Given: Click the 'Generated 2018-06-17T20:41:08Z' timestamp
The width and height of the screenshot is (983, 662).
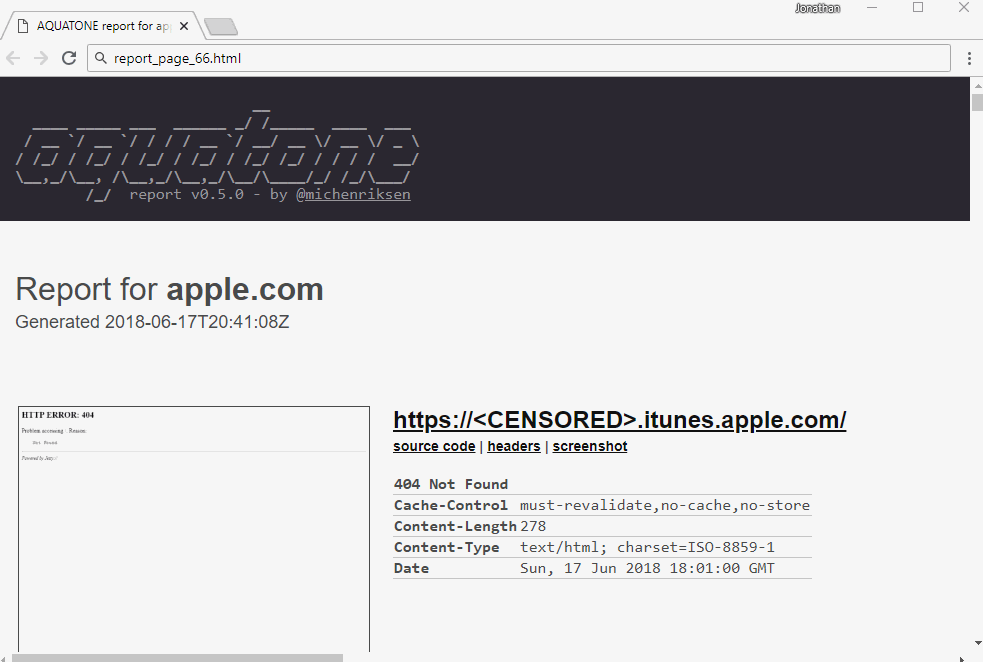Looking at the screenshot, I should pyautogui.click(x=152, y=322).
